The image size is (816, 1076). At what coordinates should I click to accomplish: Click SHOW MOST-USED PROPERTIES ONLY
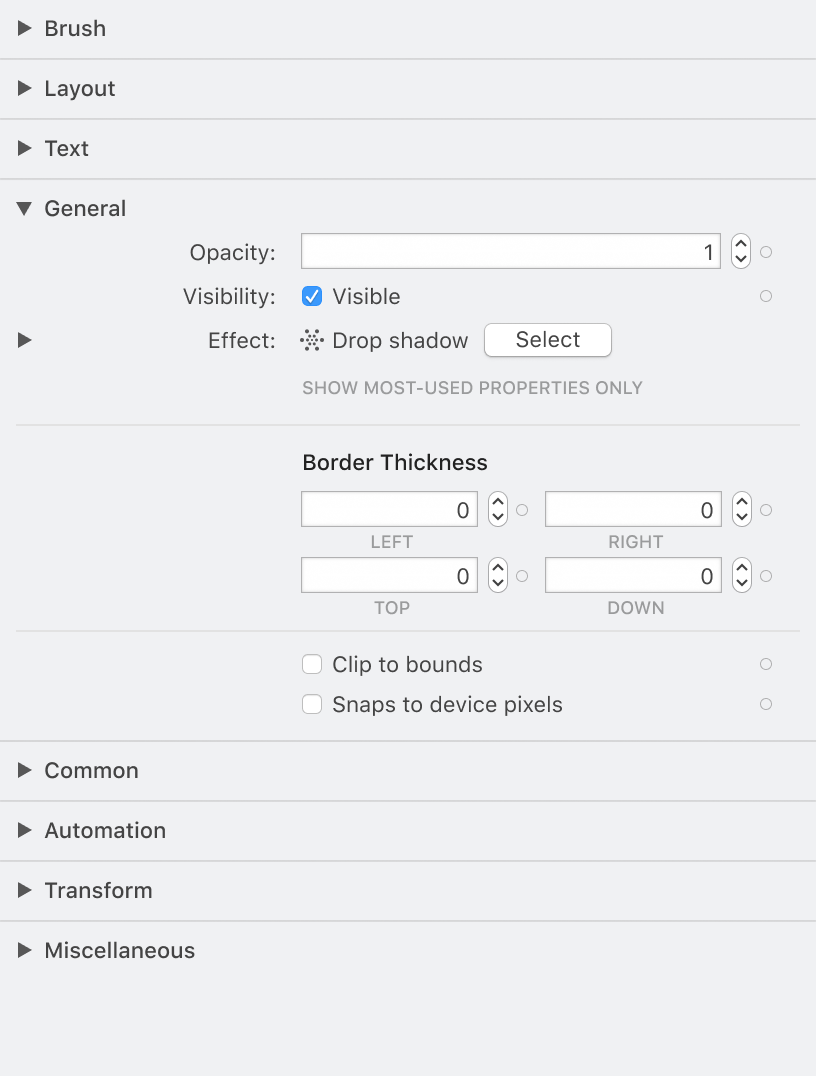coord(472,388)
